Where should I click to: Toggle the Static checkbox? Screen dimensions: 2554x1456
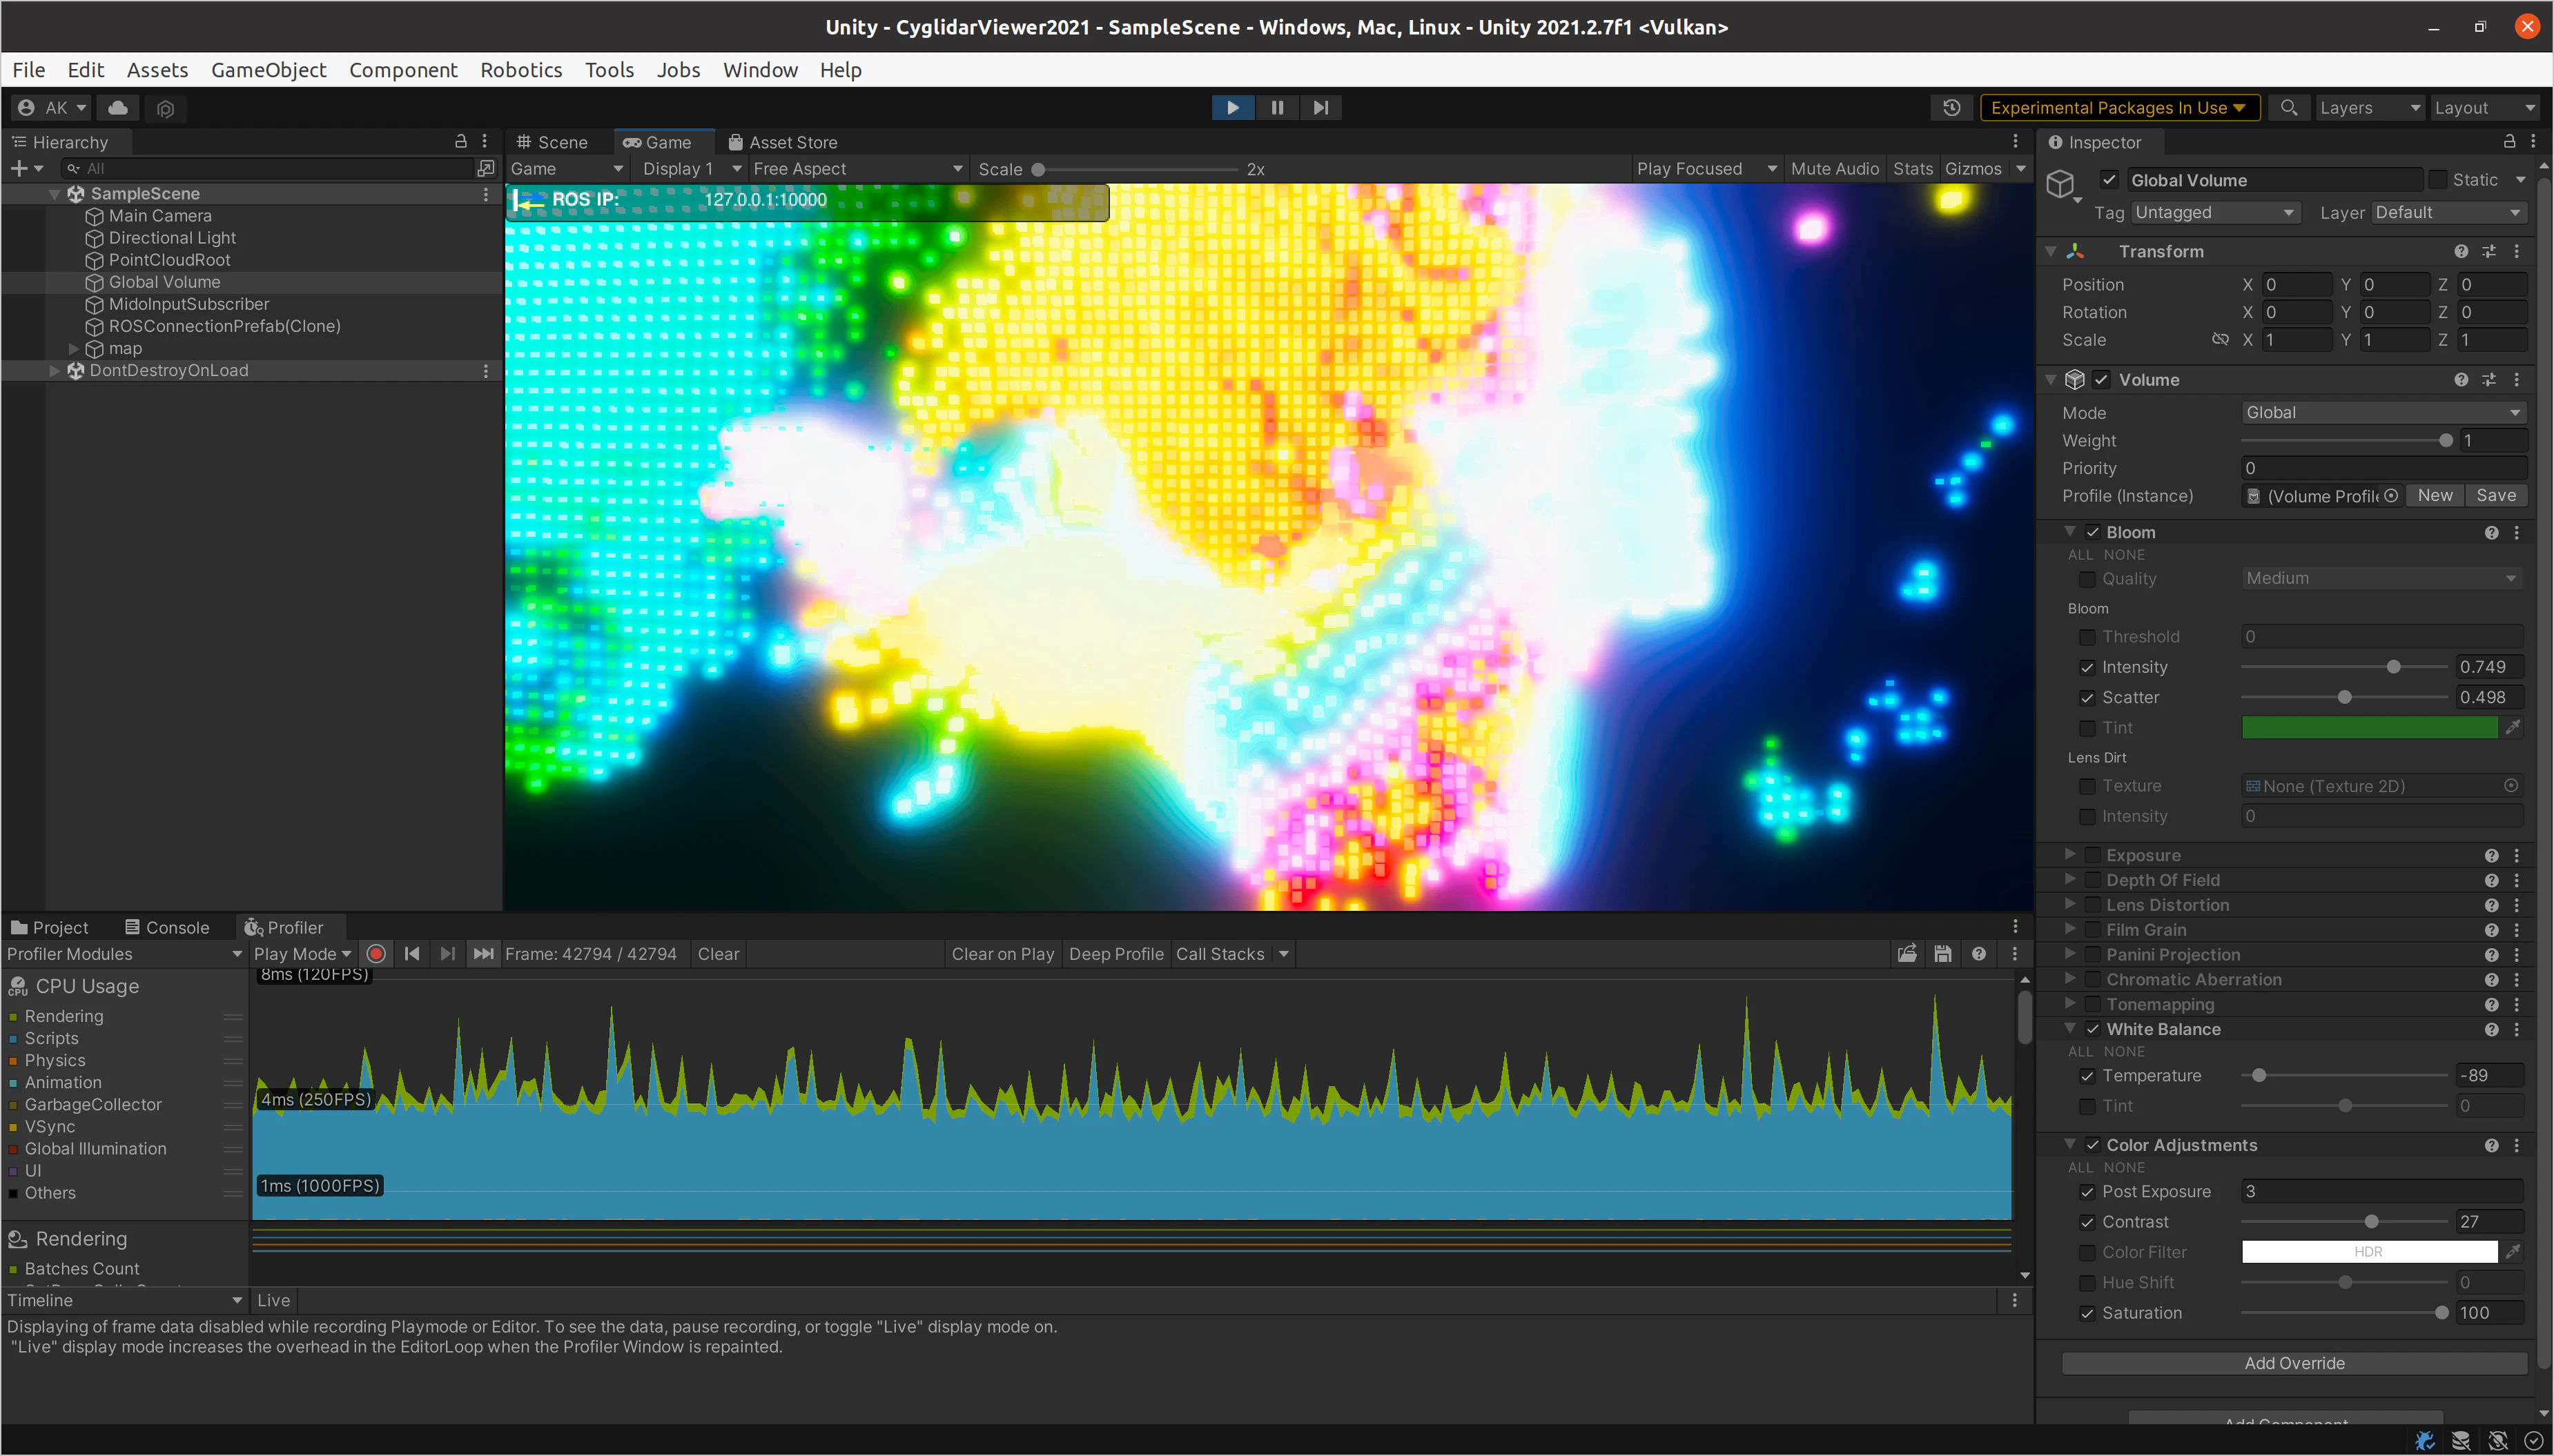(x=2437, y=180)
